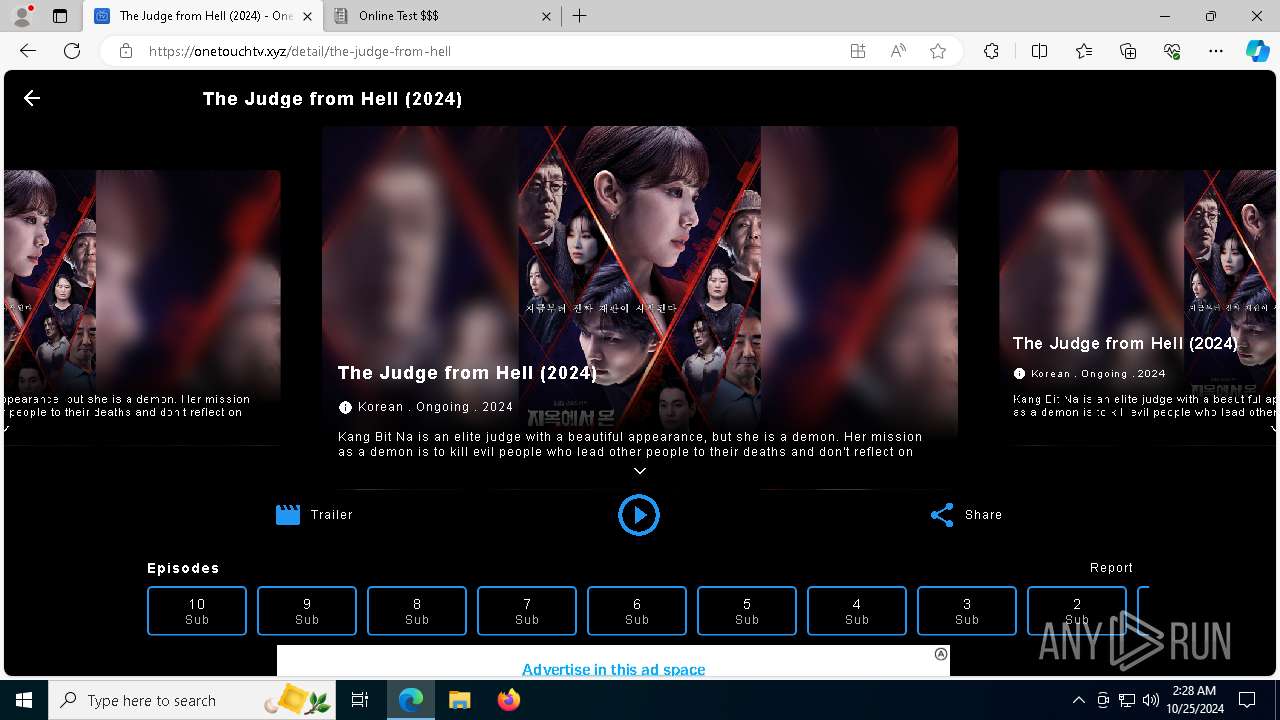Image resolution: width=1280 pixels, height=720 pixels.
Task: Click the Share icon
Action: point(942,515)
